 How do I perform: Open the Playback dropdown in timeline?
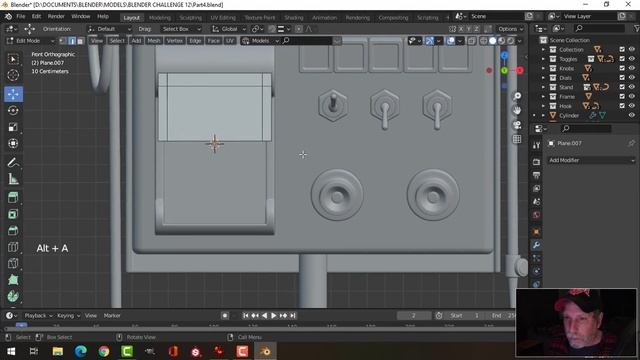(38, 316)
